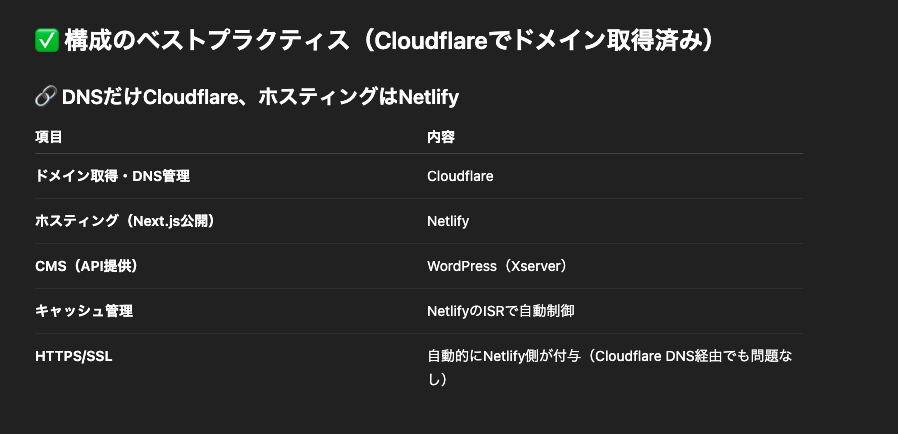Image resolution: width=898 pixels, height=434 pixels.
Task: Click the 項目 column header
Action: tap(48, 137)
